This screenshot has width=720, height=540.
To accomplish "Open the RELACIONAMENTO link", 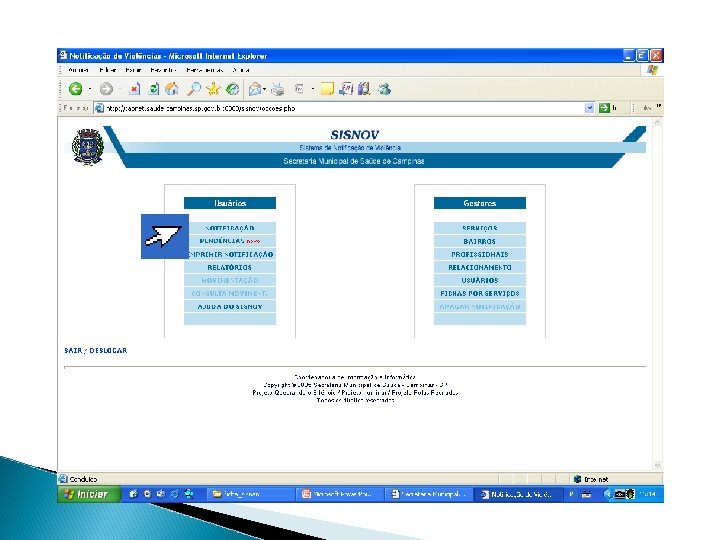I will tap(480, 267).
